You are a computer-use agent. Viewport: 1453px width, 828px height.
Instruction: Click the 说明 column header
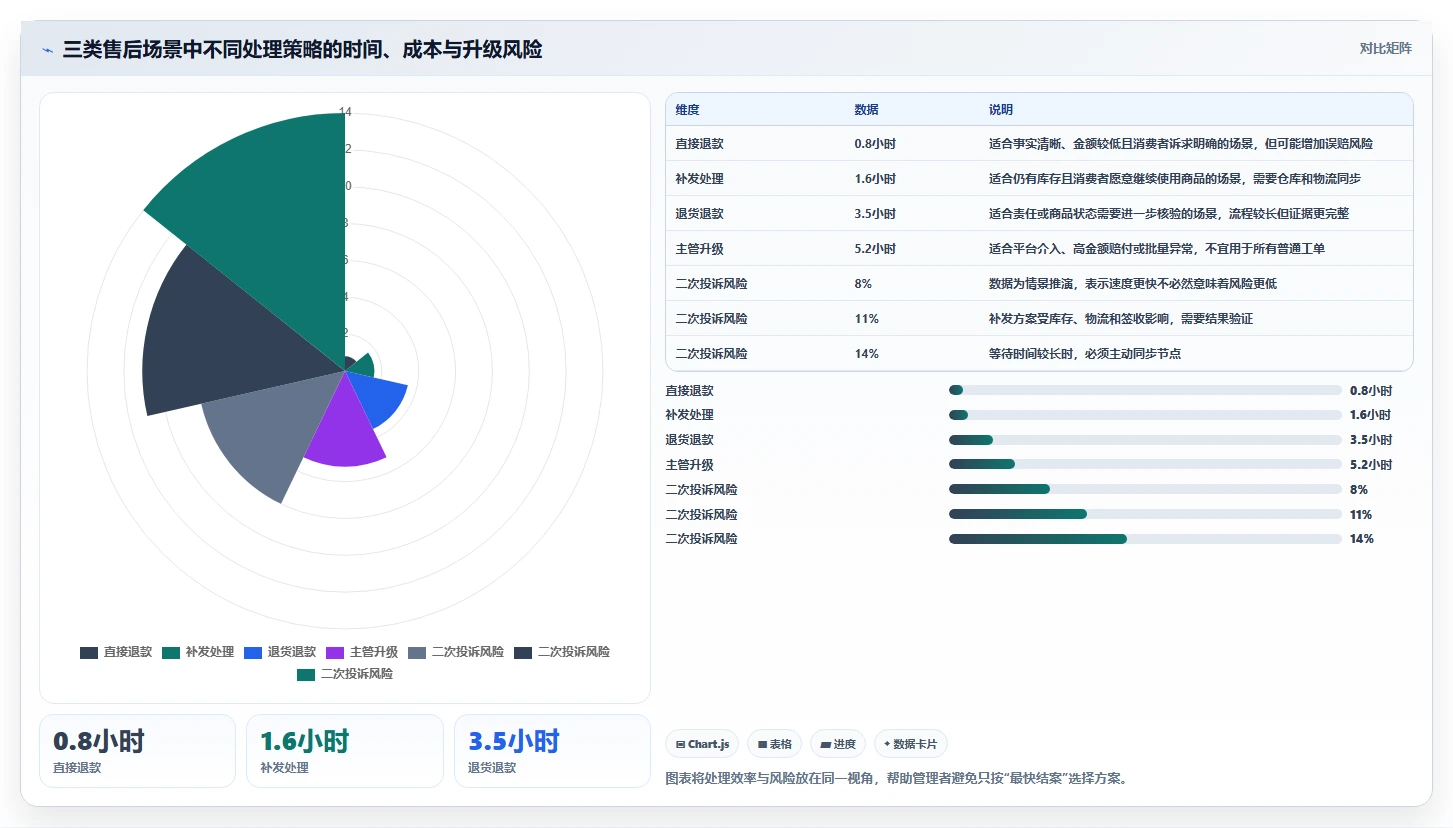(1001, 109)
